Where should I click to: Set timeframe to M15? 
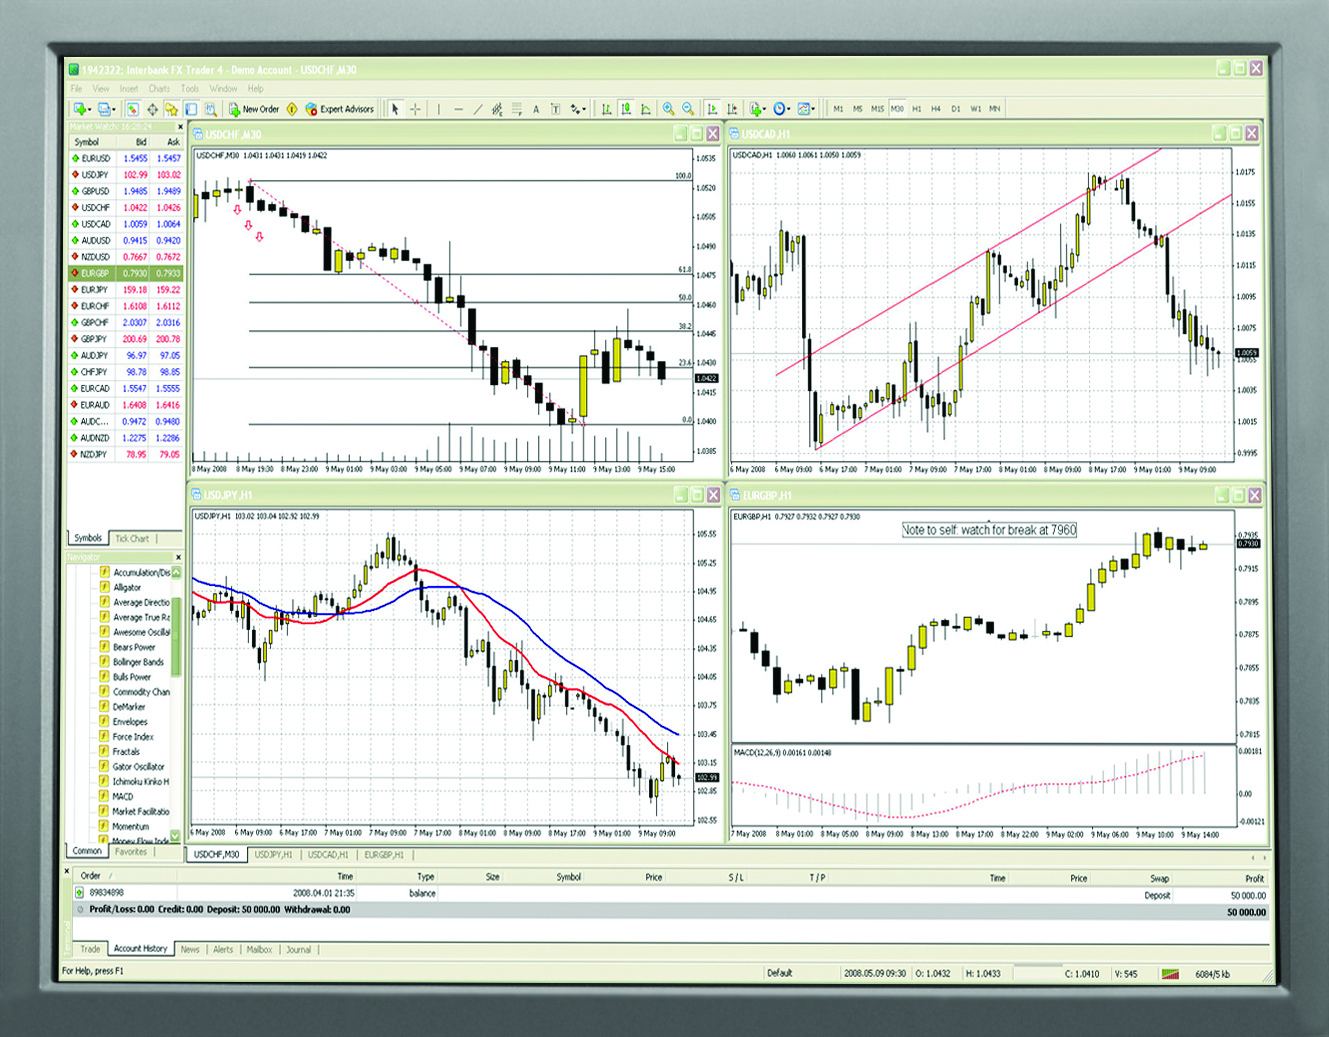pos(877,109)
